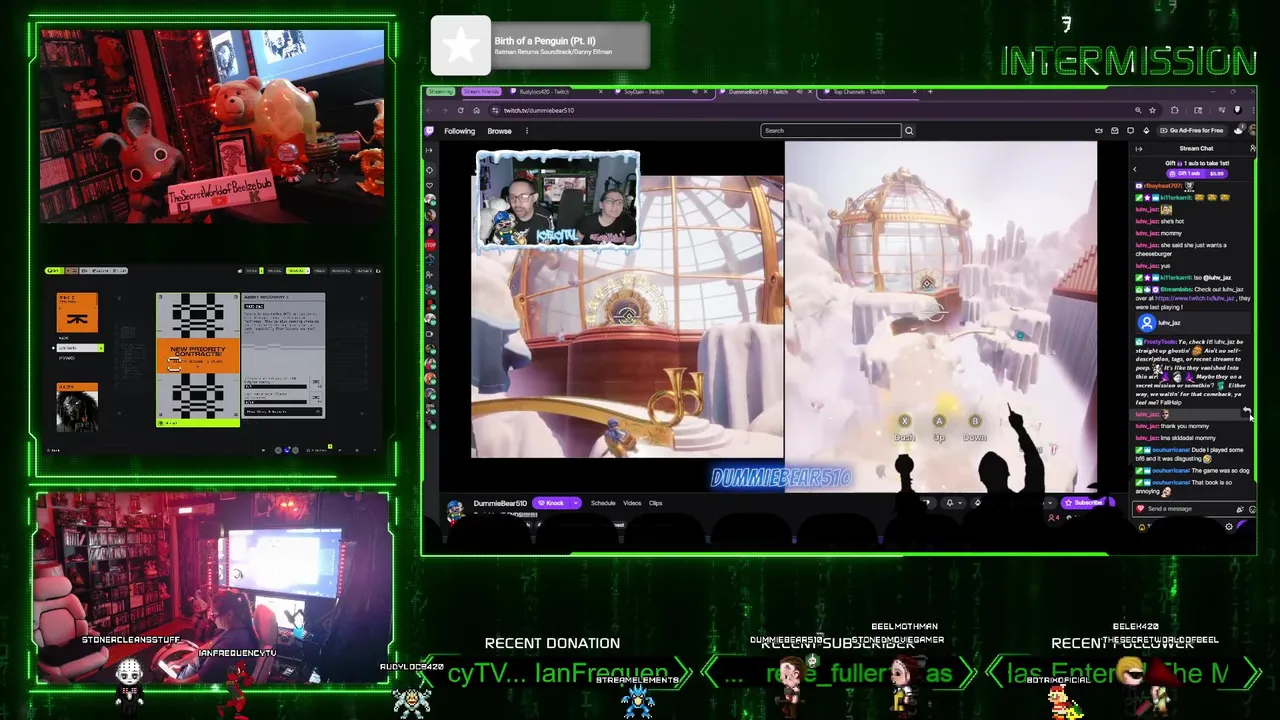The image size is (1280, 720).
Task: Toggle channel notifications bell
Action: click(950, 503)
